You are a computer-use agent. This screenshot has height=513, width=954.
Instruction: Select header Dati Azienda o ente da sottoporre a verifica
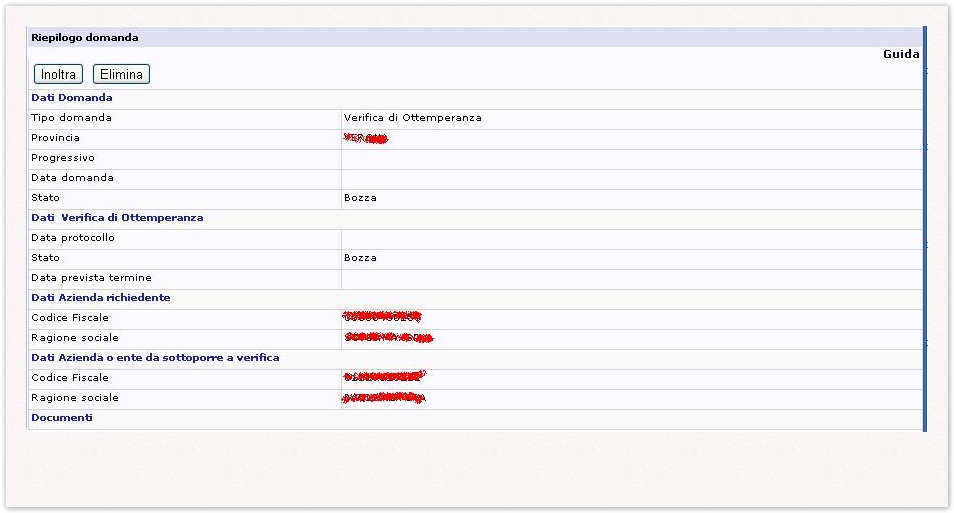click(x=155, y=358)
